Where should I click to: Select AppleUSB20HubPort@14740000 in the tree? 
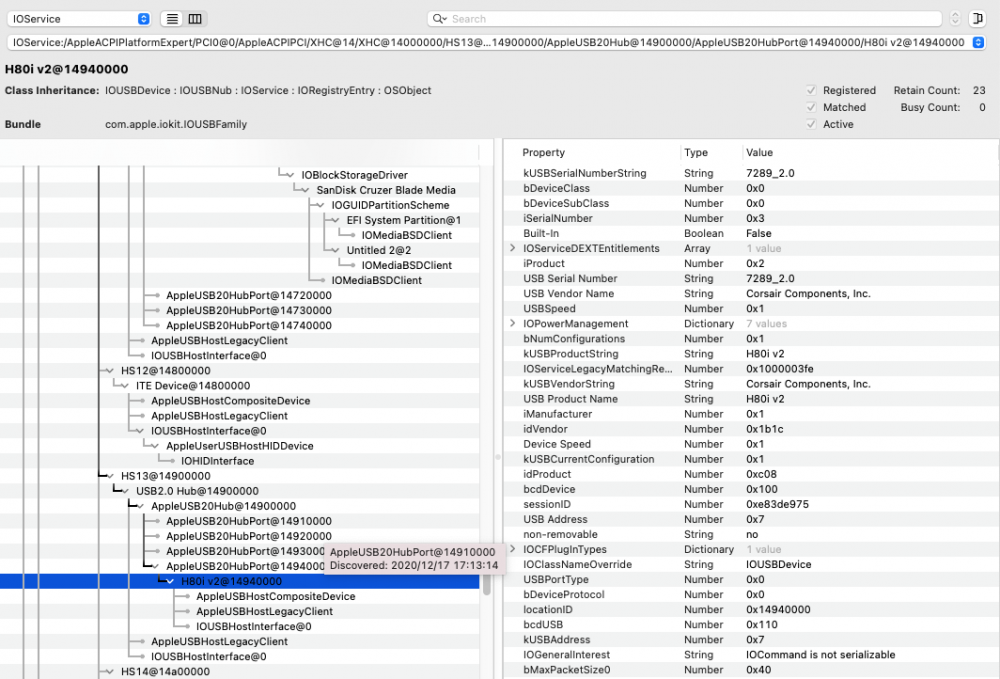[249, 325]
